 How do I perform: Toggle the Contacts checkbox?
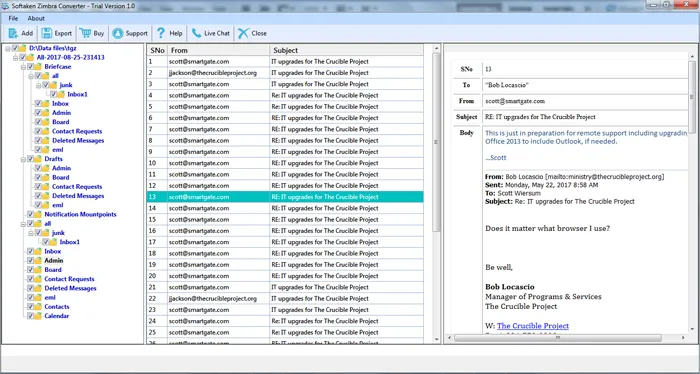click(x=31, y=307)
